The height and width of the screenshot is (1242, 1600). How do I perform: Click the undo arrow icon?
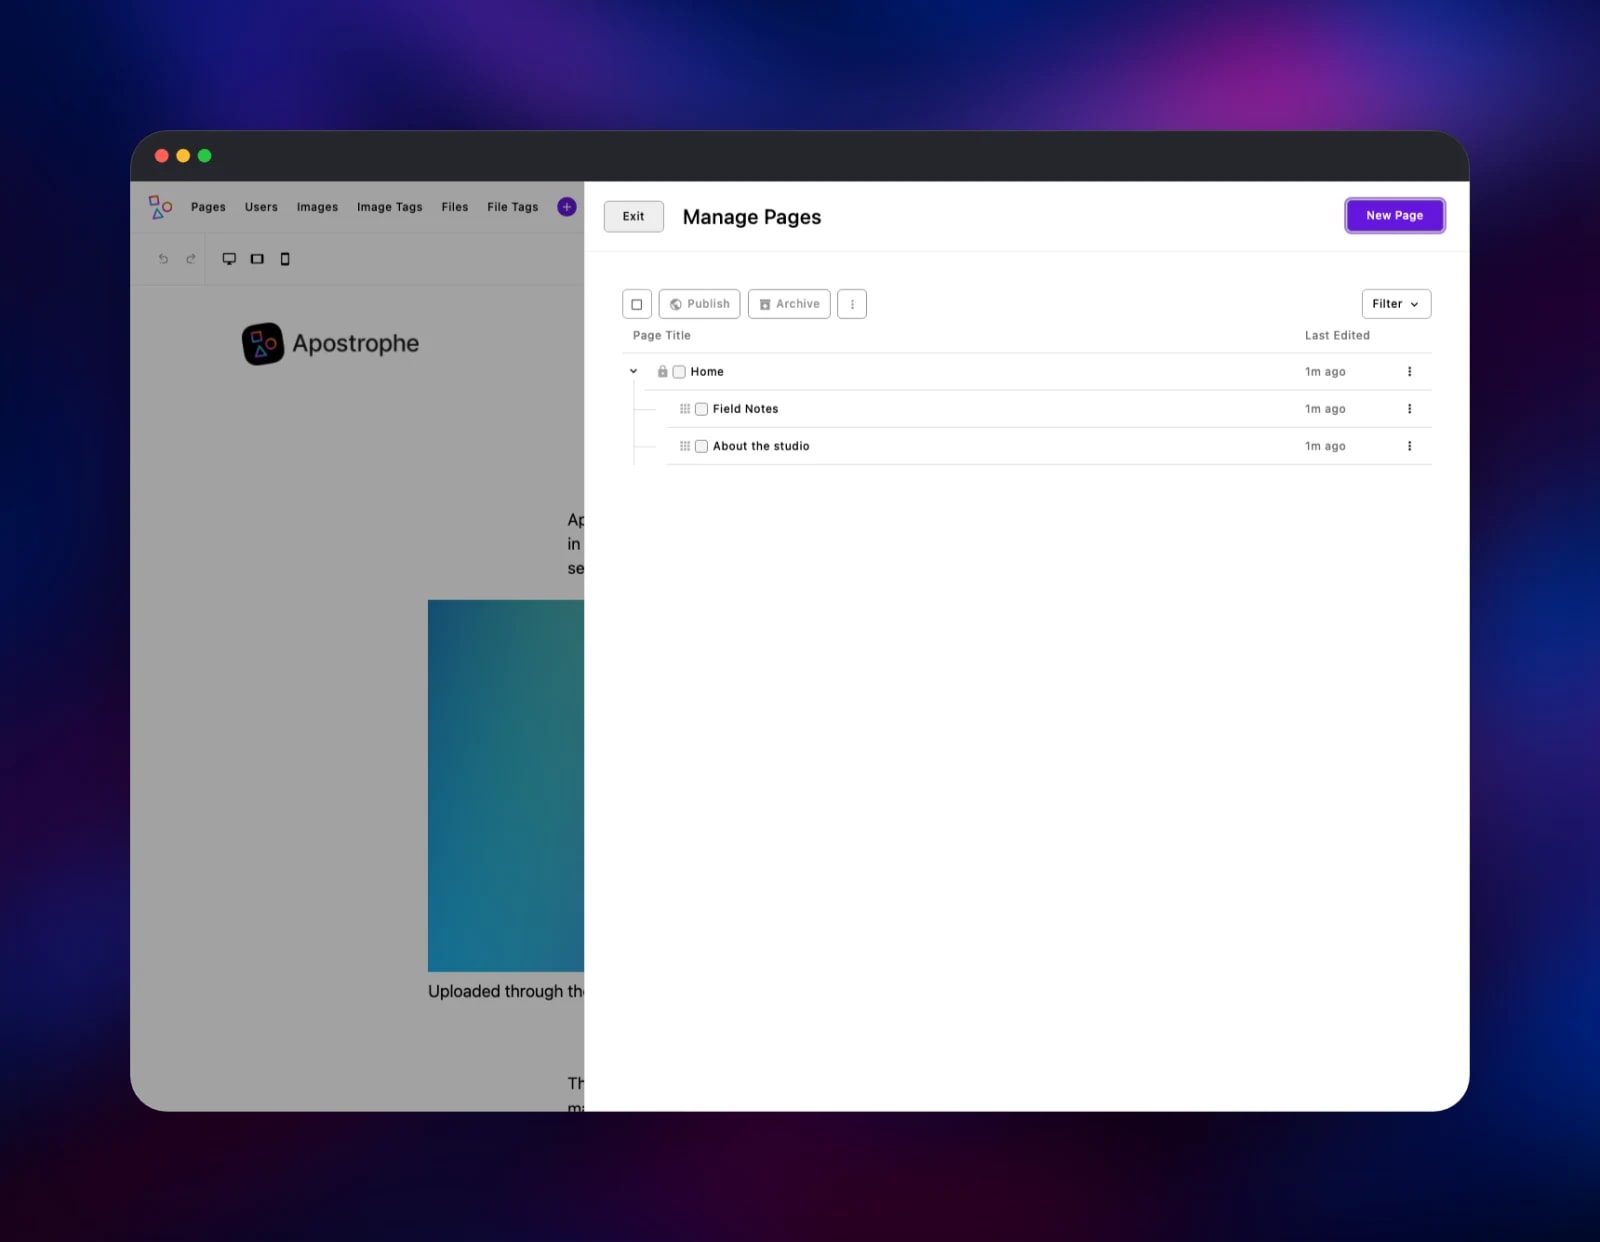point(163,259)
